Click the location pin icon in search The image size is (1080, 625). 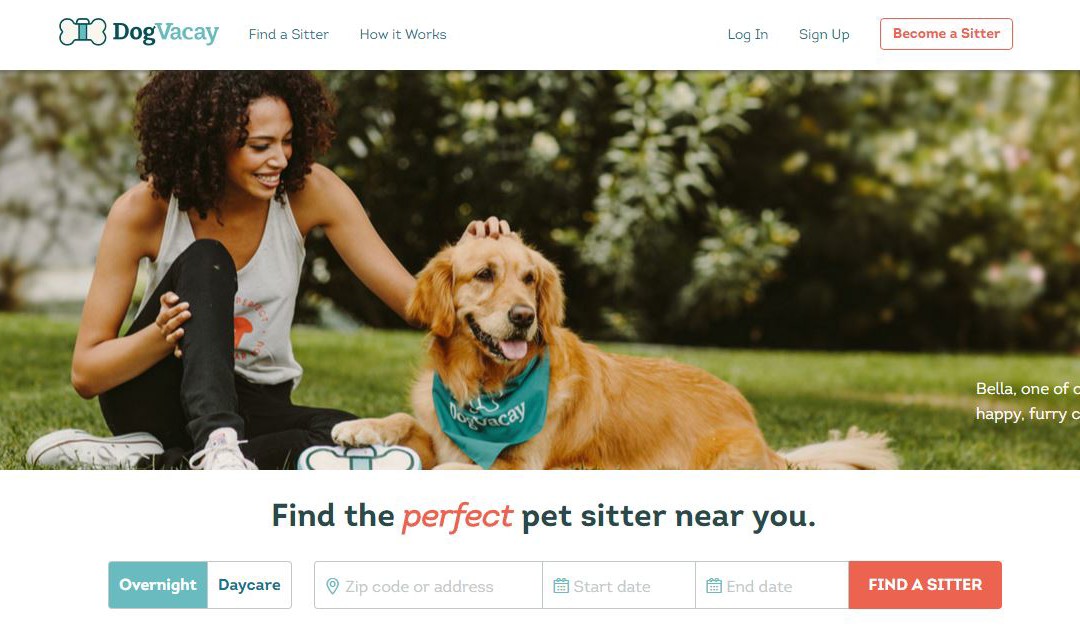tap(332, 586)
